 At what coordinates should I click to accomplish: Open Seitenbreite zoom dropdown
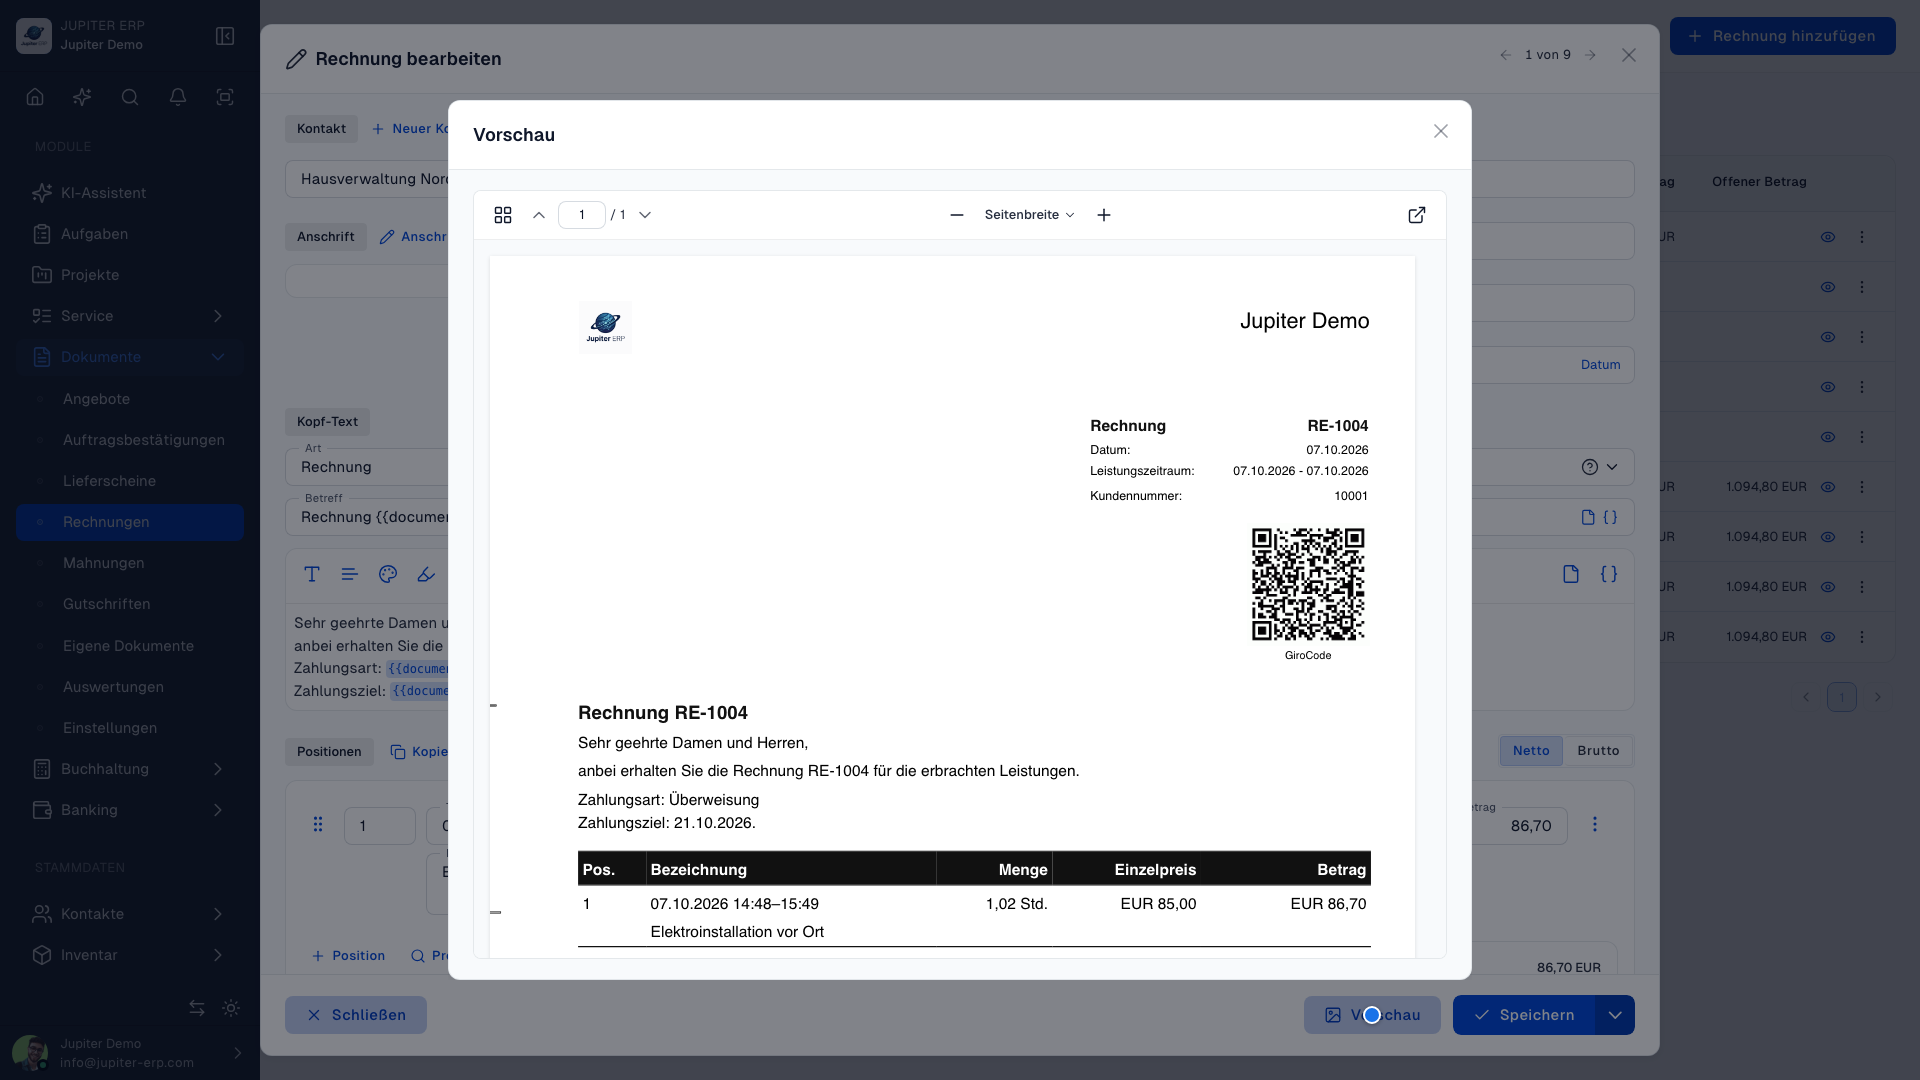[1029, 215]
